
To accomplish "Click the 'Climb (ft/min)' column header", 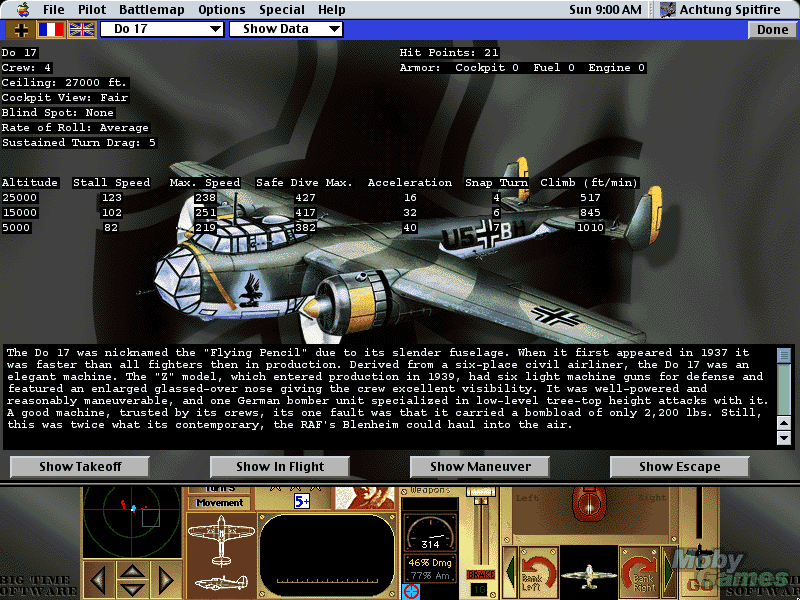I will point(589,183).
